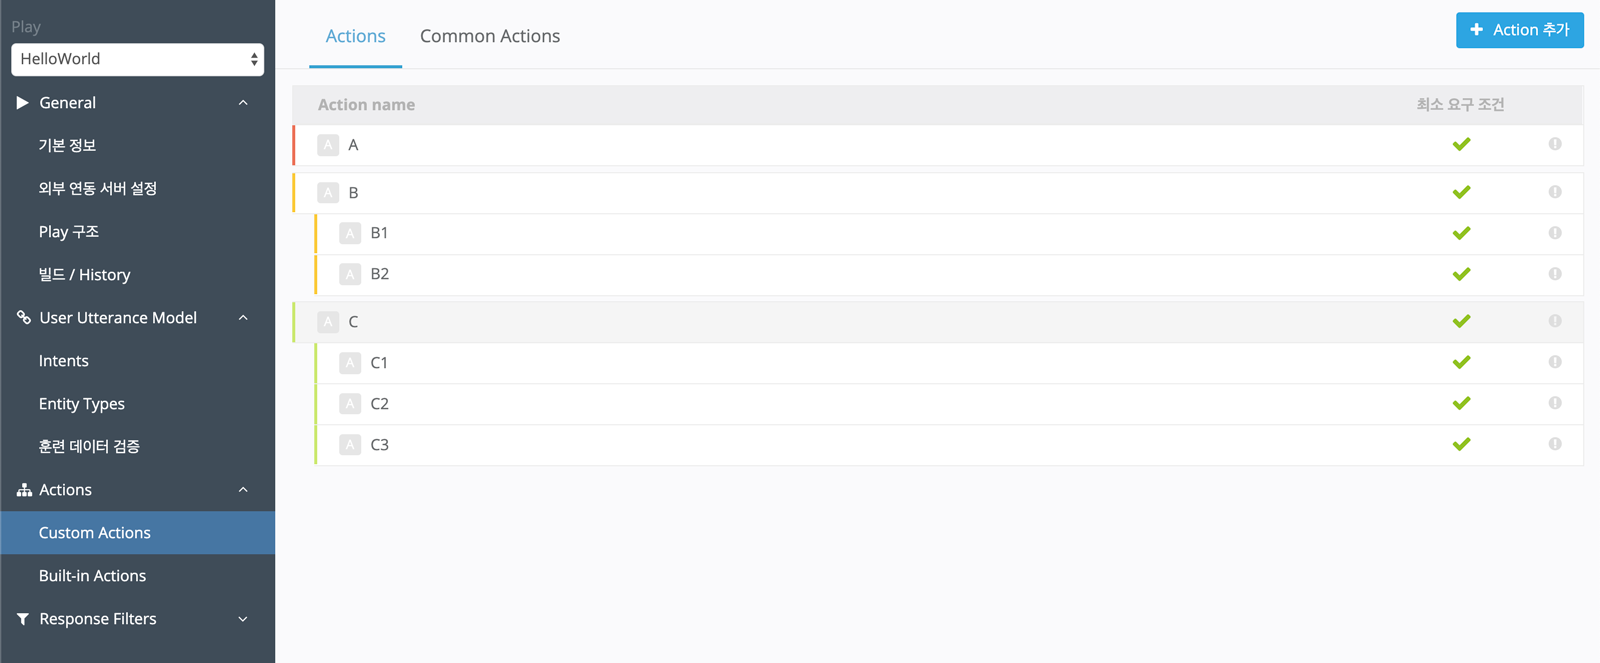
Task: Click the info icon on row B2
Action: click(x=1554, y=274)
